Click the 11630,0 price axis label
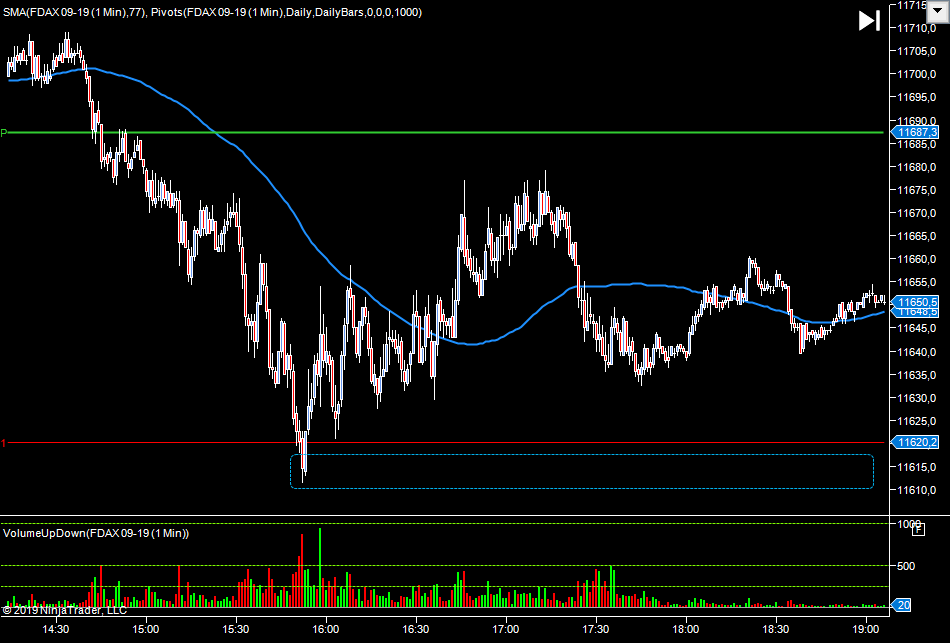The image size is (950, 643). [917, 398]
